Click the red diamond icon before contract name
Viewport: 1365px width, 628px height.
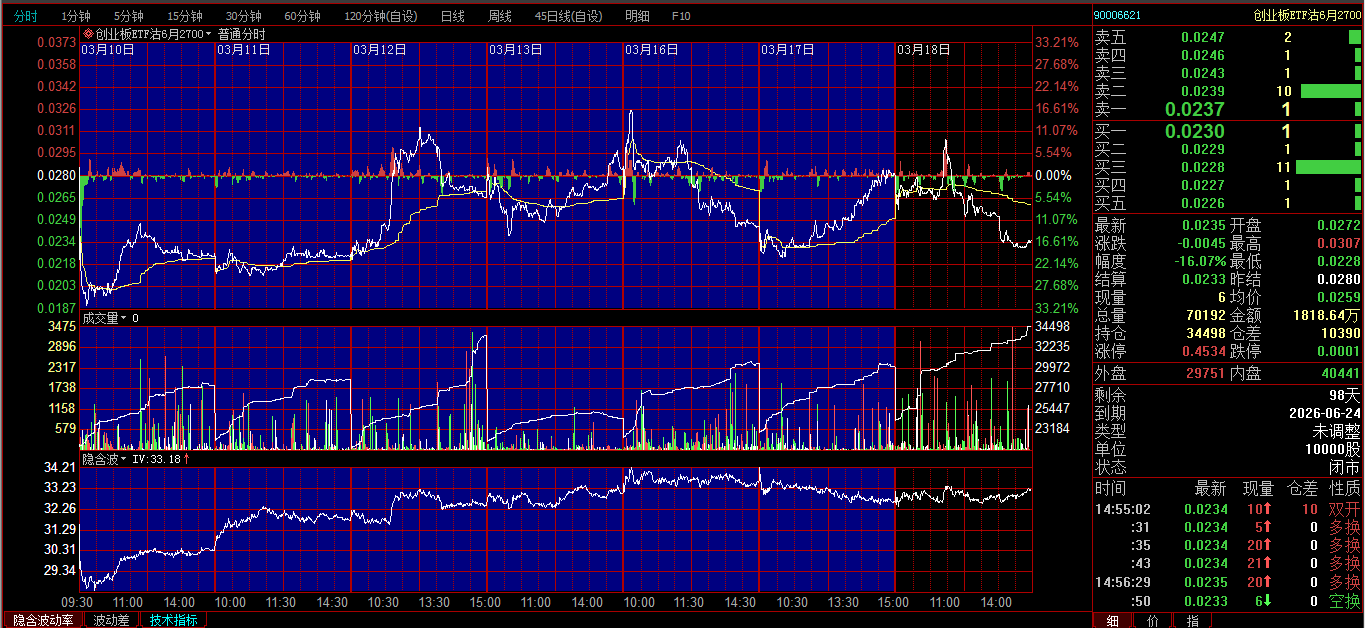point(88,34)
